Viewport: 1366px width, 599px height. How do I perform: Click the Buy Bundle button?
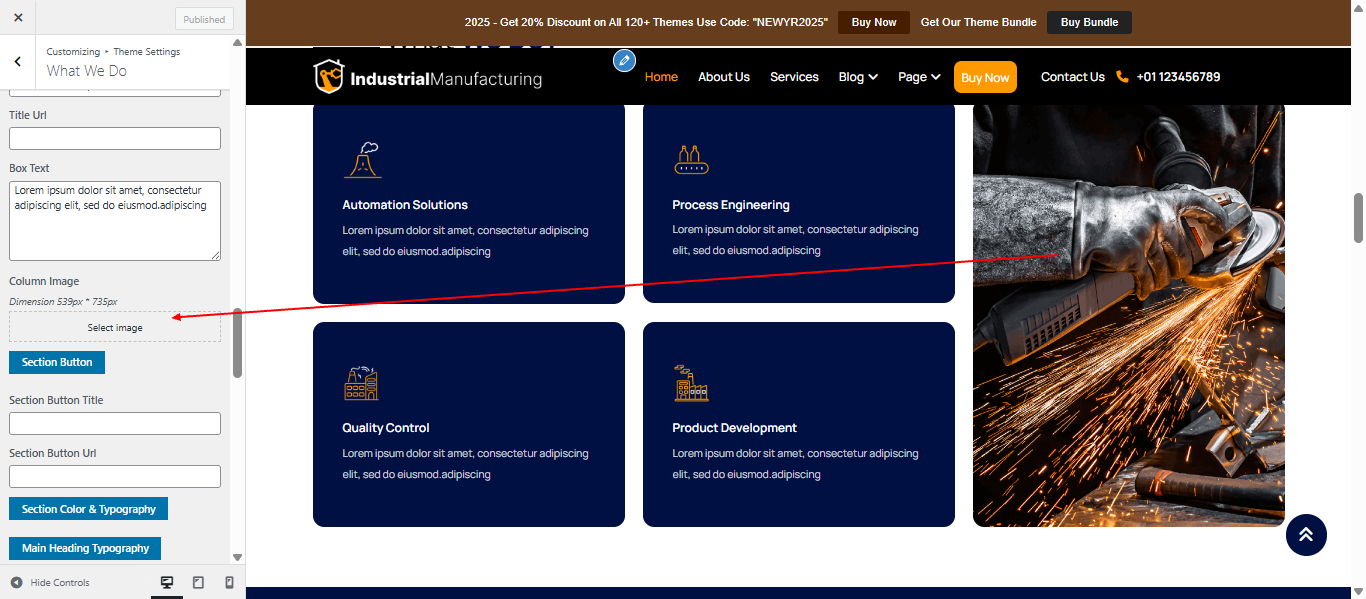coord(1089,22)
